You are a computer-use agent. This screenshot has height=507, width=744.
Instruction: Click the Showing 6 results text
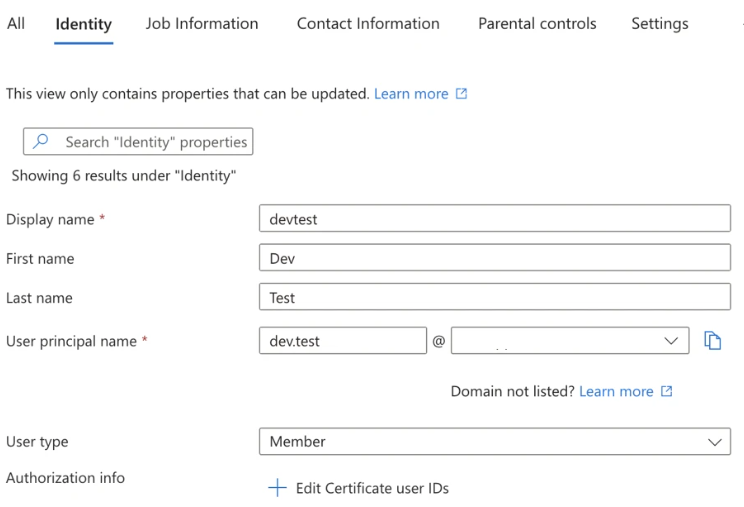pos(124,175)
